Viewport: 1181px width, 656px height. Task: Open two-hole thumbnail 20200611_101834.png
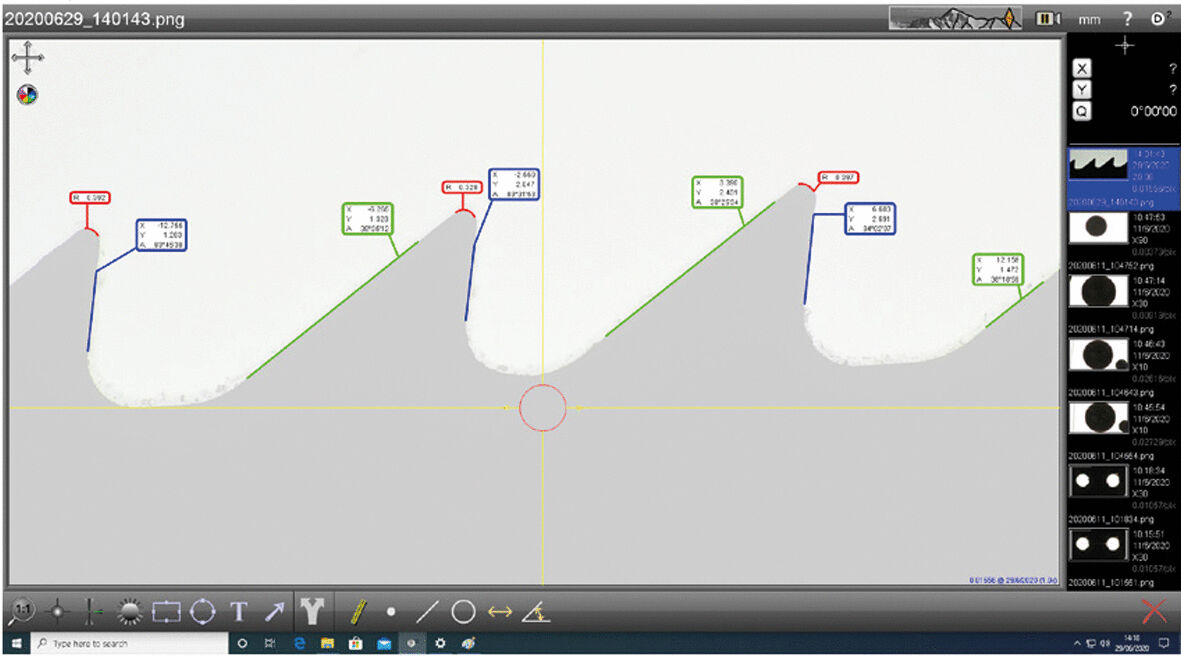(x=1097, y=481)
